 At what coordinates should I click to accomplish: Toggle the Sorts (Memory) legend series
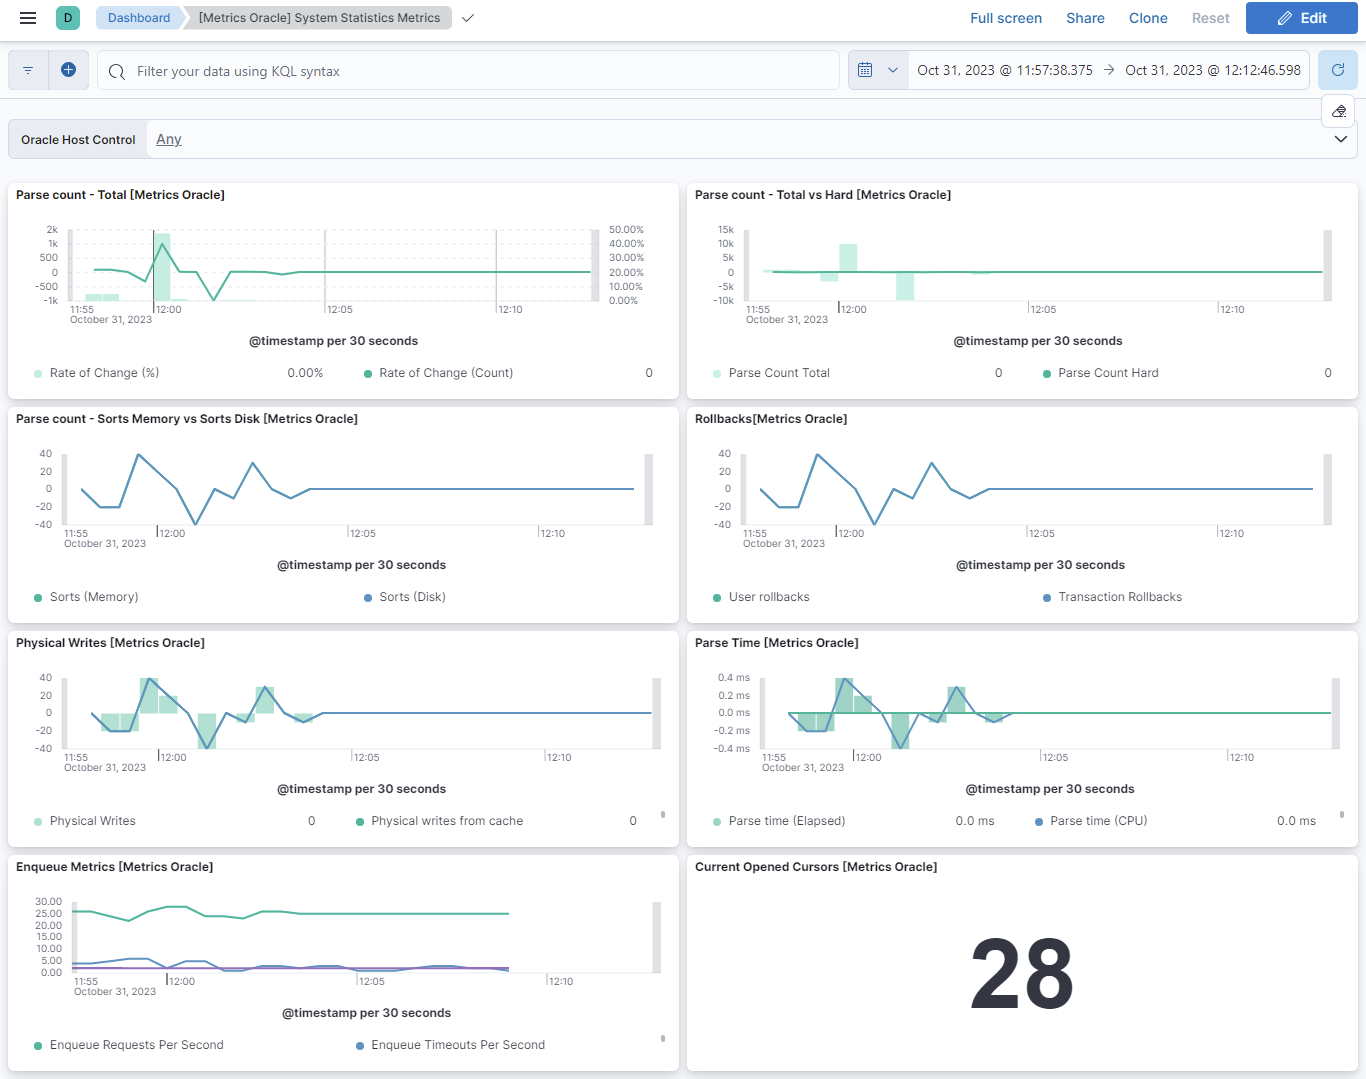pos(94,597)
